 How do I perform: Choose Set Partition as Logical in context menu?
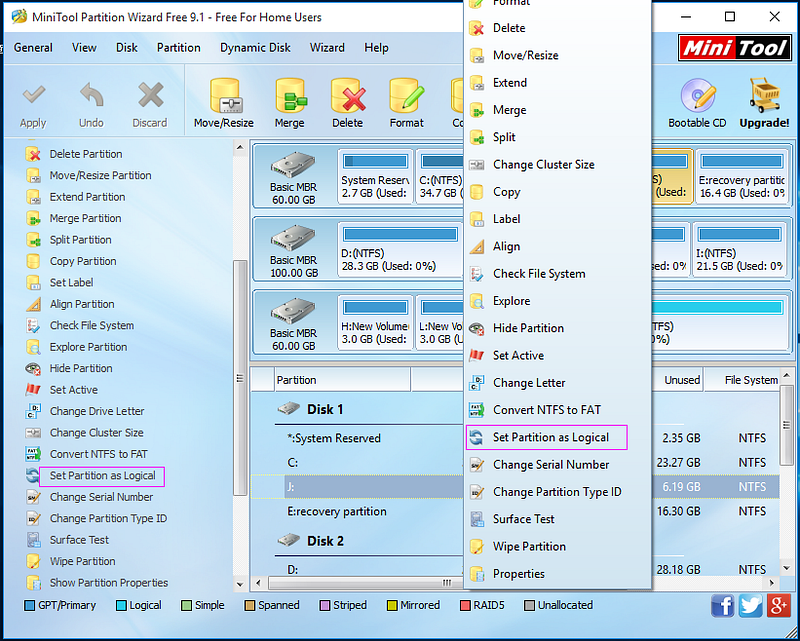click(x=551, y=437)
